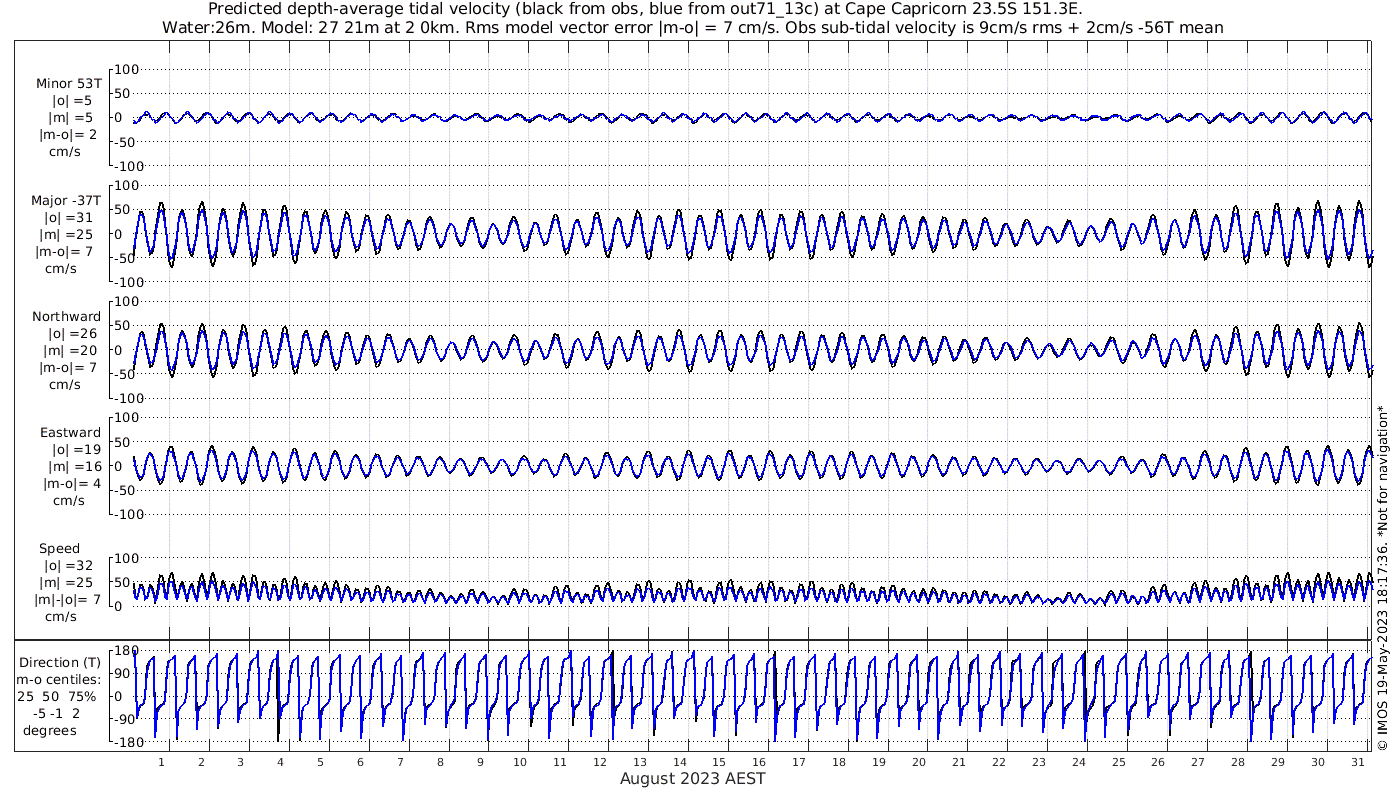Image resolution: width=1400 pixels, height=800 pixels.
Task: Click the '|o| =32' value in Speed panel
Action: pyautogui.click(x=68, y=565)
